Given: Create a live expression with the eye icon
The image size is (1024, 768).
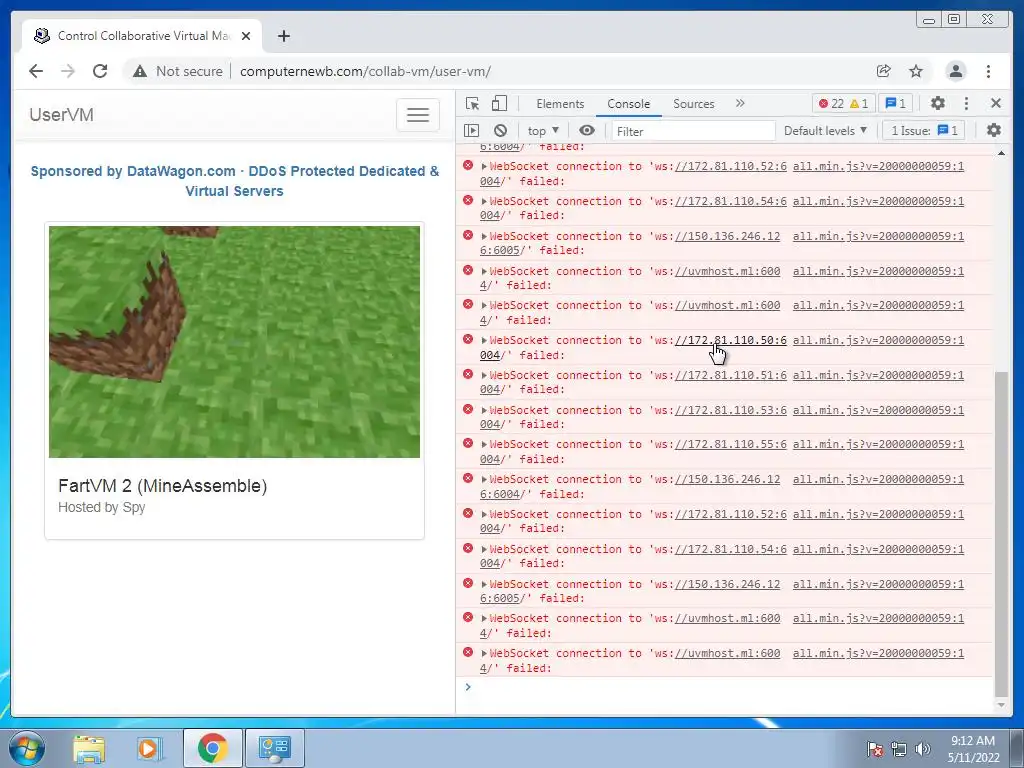Looking at the screenshot, I should click(587, 131).
